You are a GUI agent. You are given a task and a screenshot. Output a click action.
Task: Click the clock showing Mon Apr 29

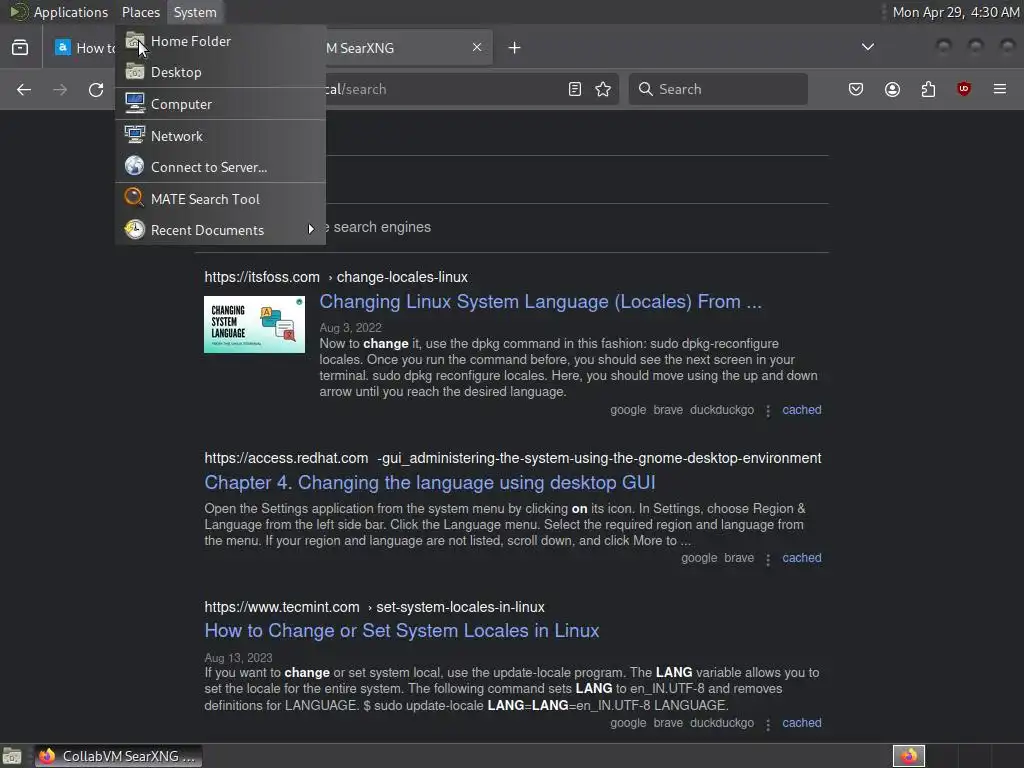click(955, 12)
